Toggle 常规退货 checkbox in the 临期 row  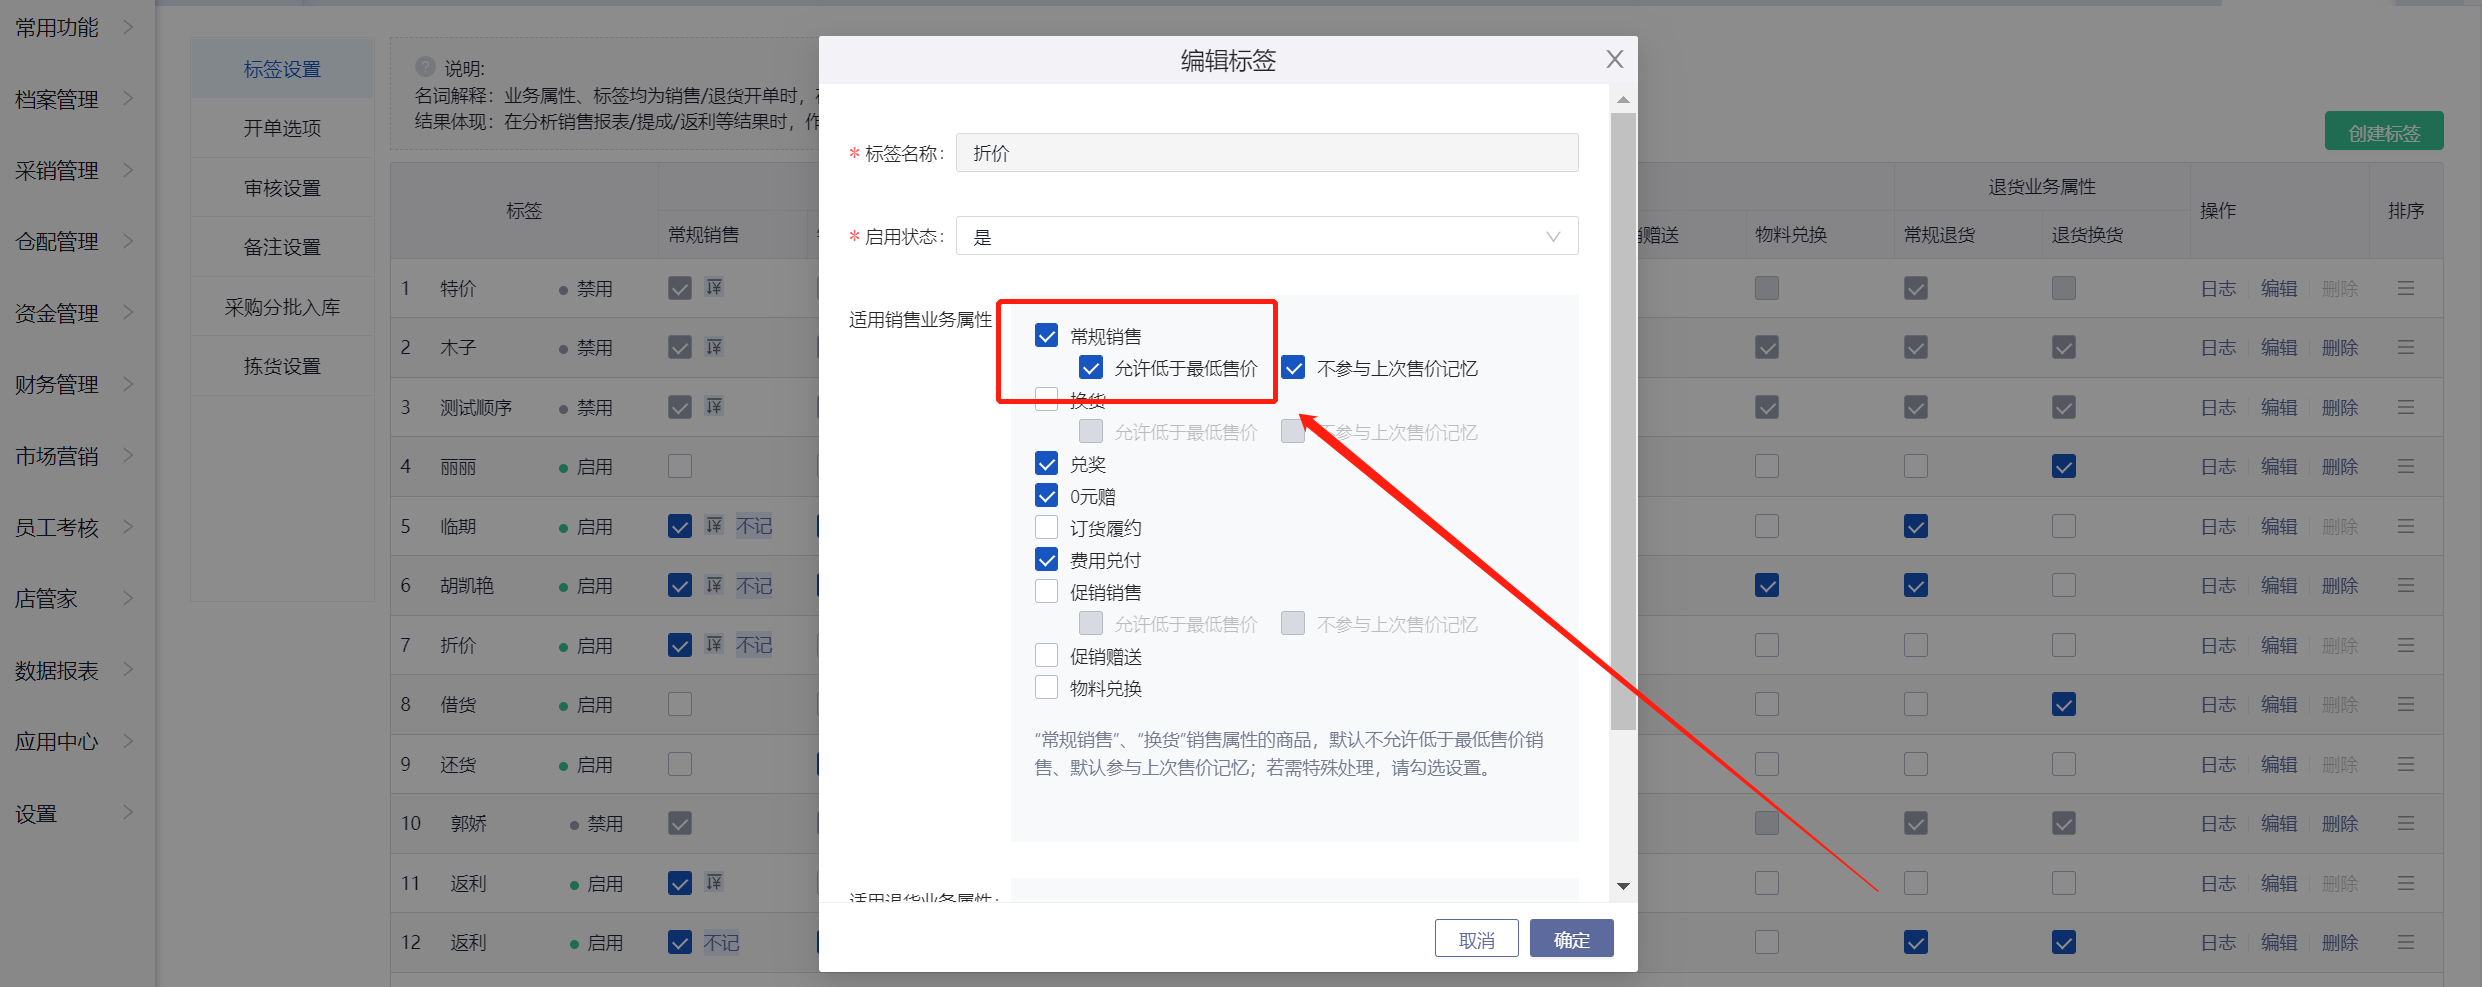[1915, 526]
